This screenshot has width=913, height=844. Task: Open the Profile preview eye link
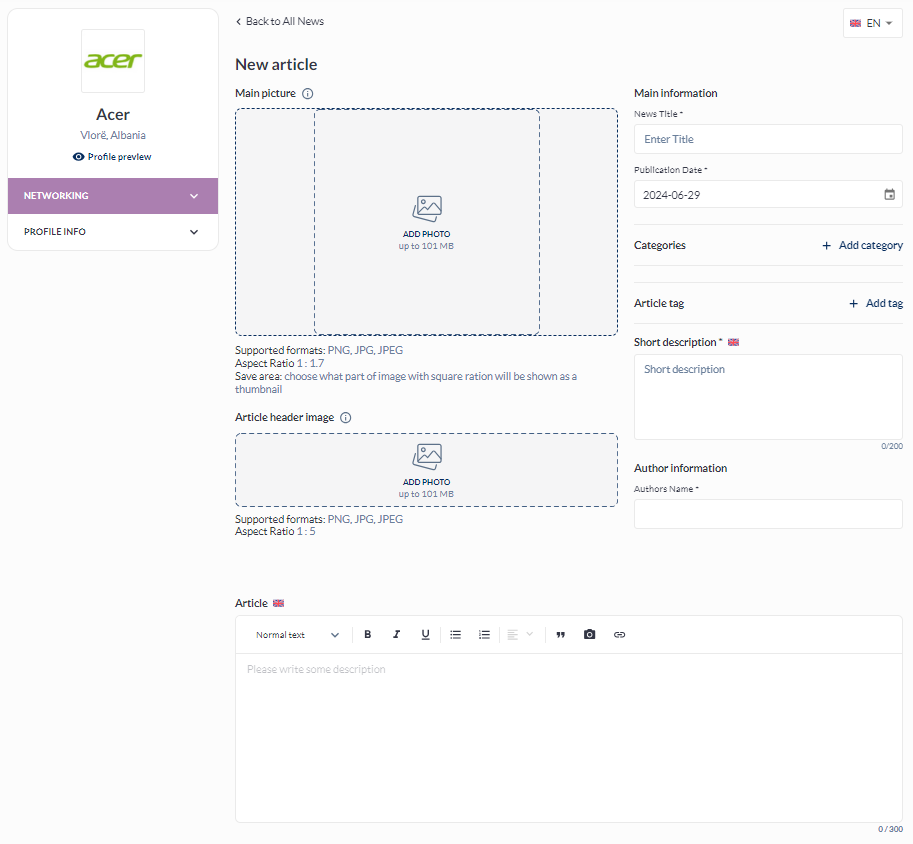pyautogui.click(x=112, y=157)
